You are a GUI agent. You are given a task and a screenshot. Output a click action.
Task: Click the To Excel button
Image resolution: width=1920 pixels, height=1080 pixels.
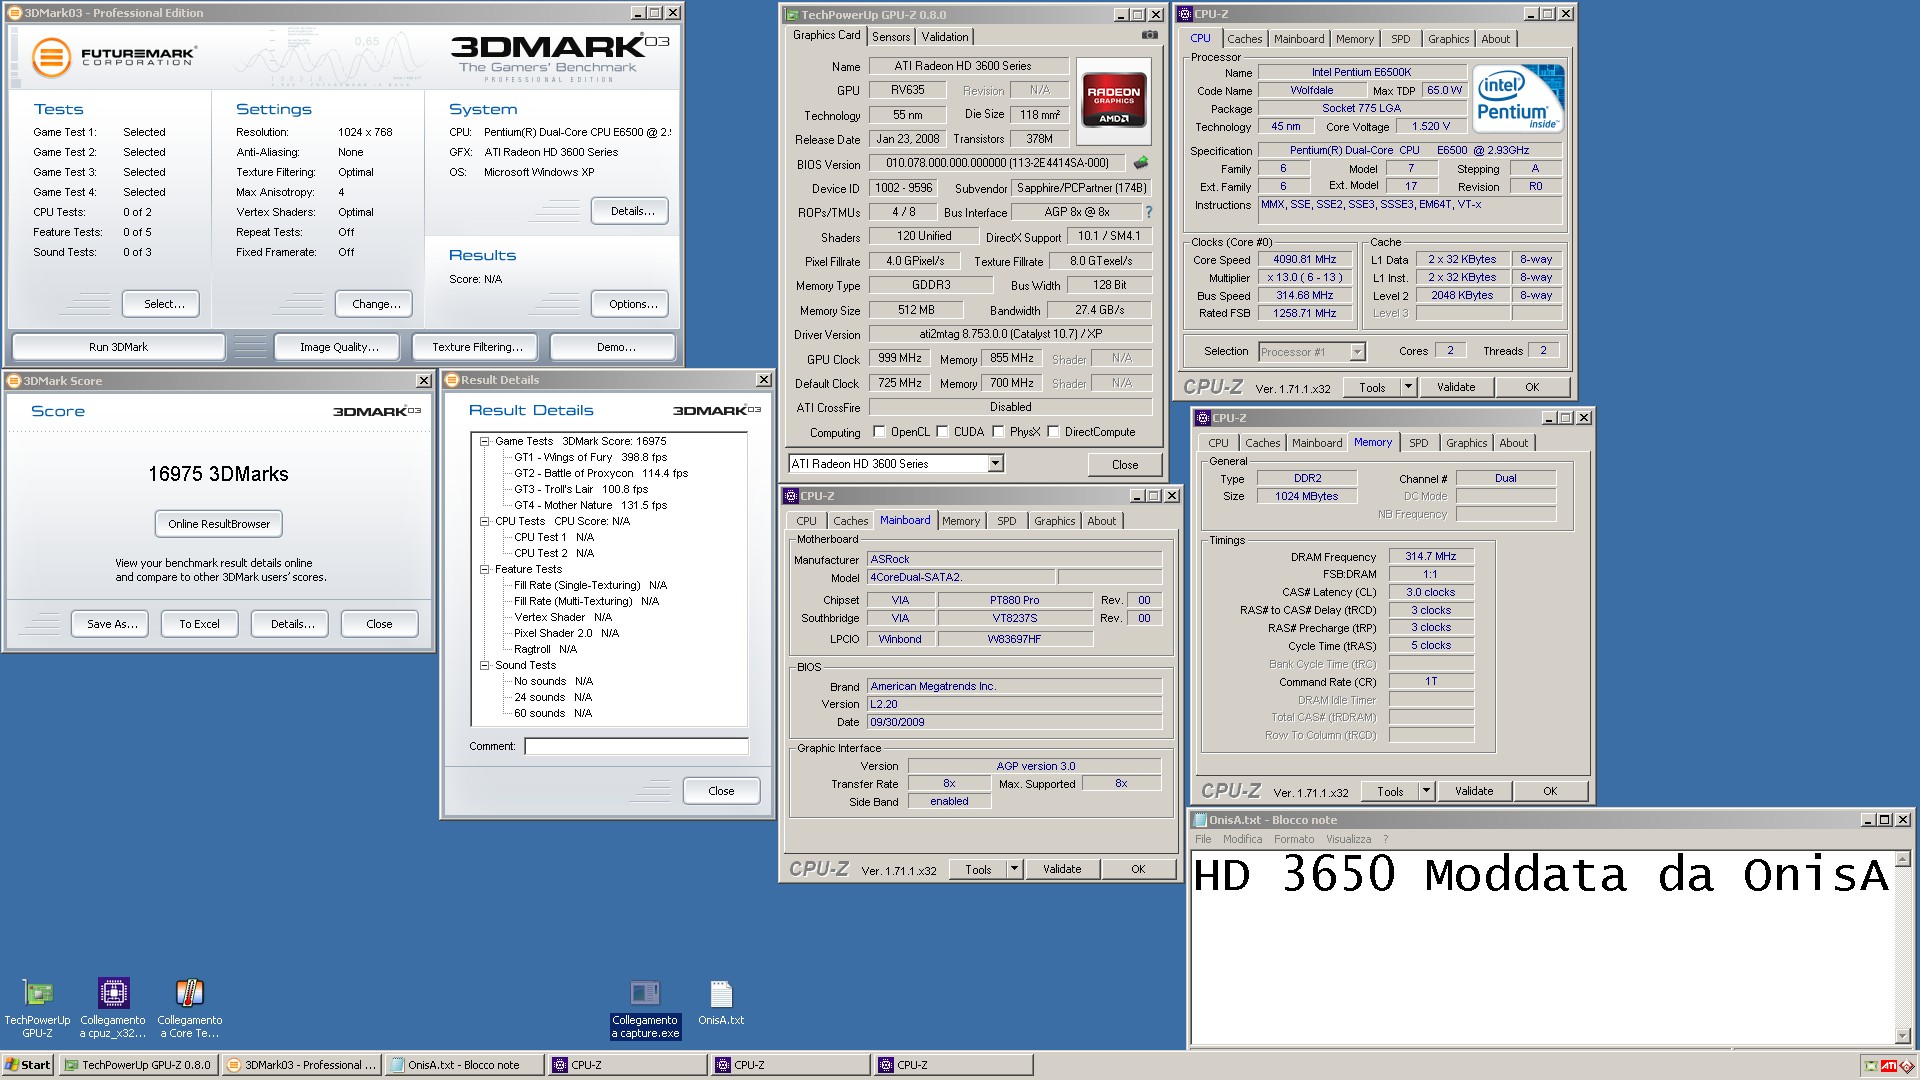(199, 624)
